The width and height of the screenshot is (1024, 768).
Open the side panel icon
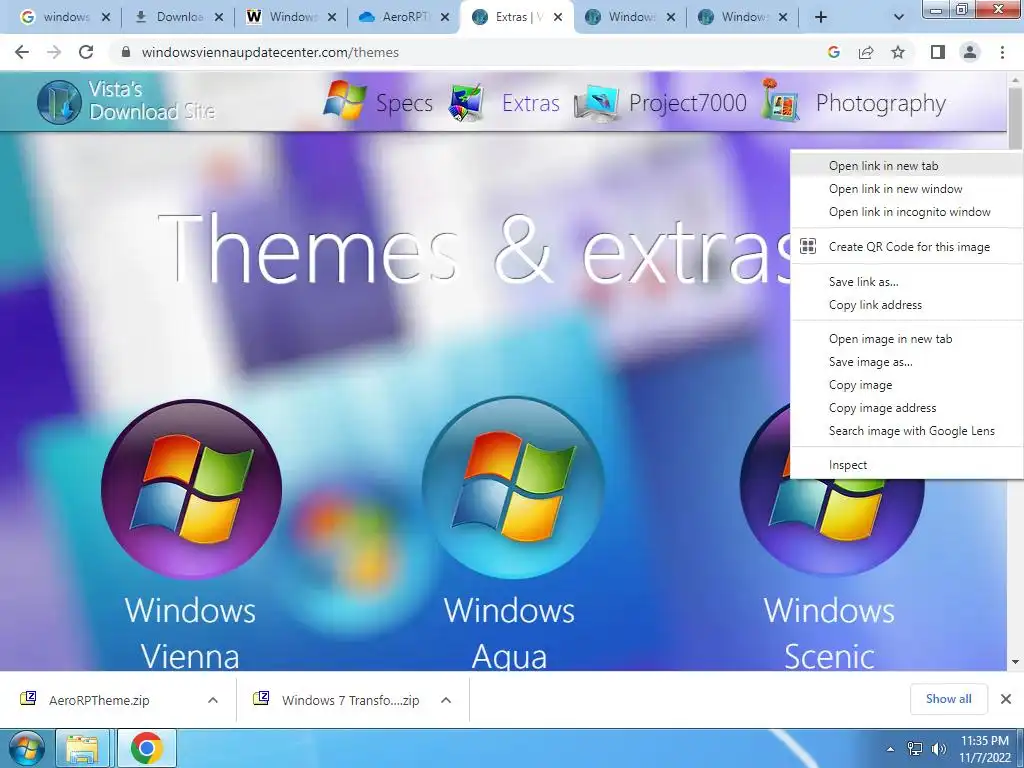pos(938,52)
